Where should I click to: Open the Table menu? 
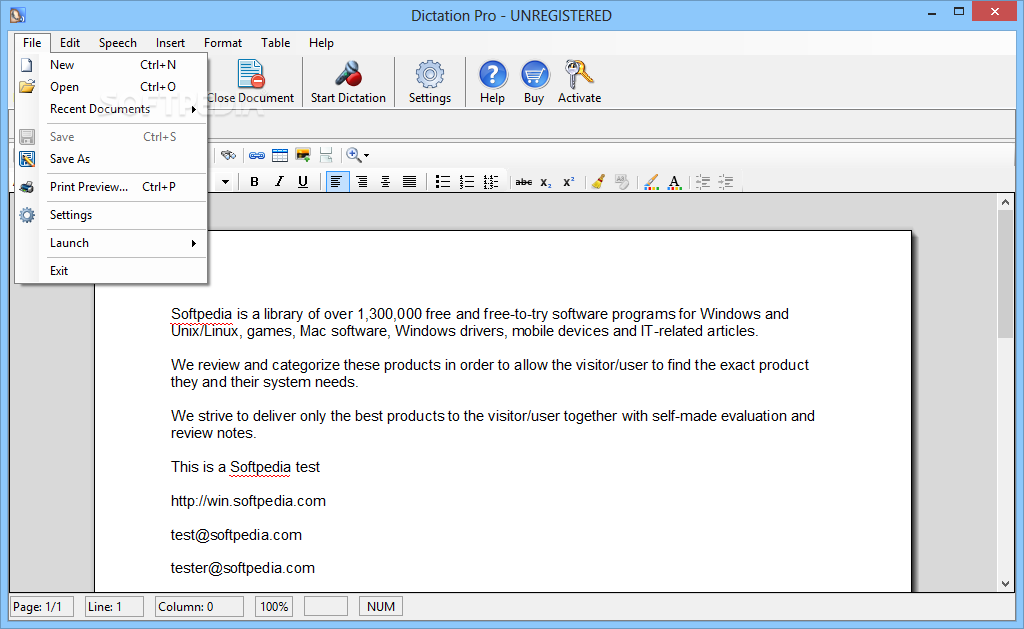(276, 42)
